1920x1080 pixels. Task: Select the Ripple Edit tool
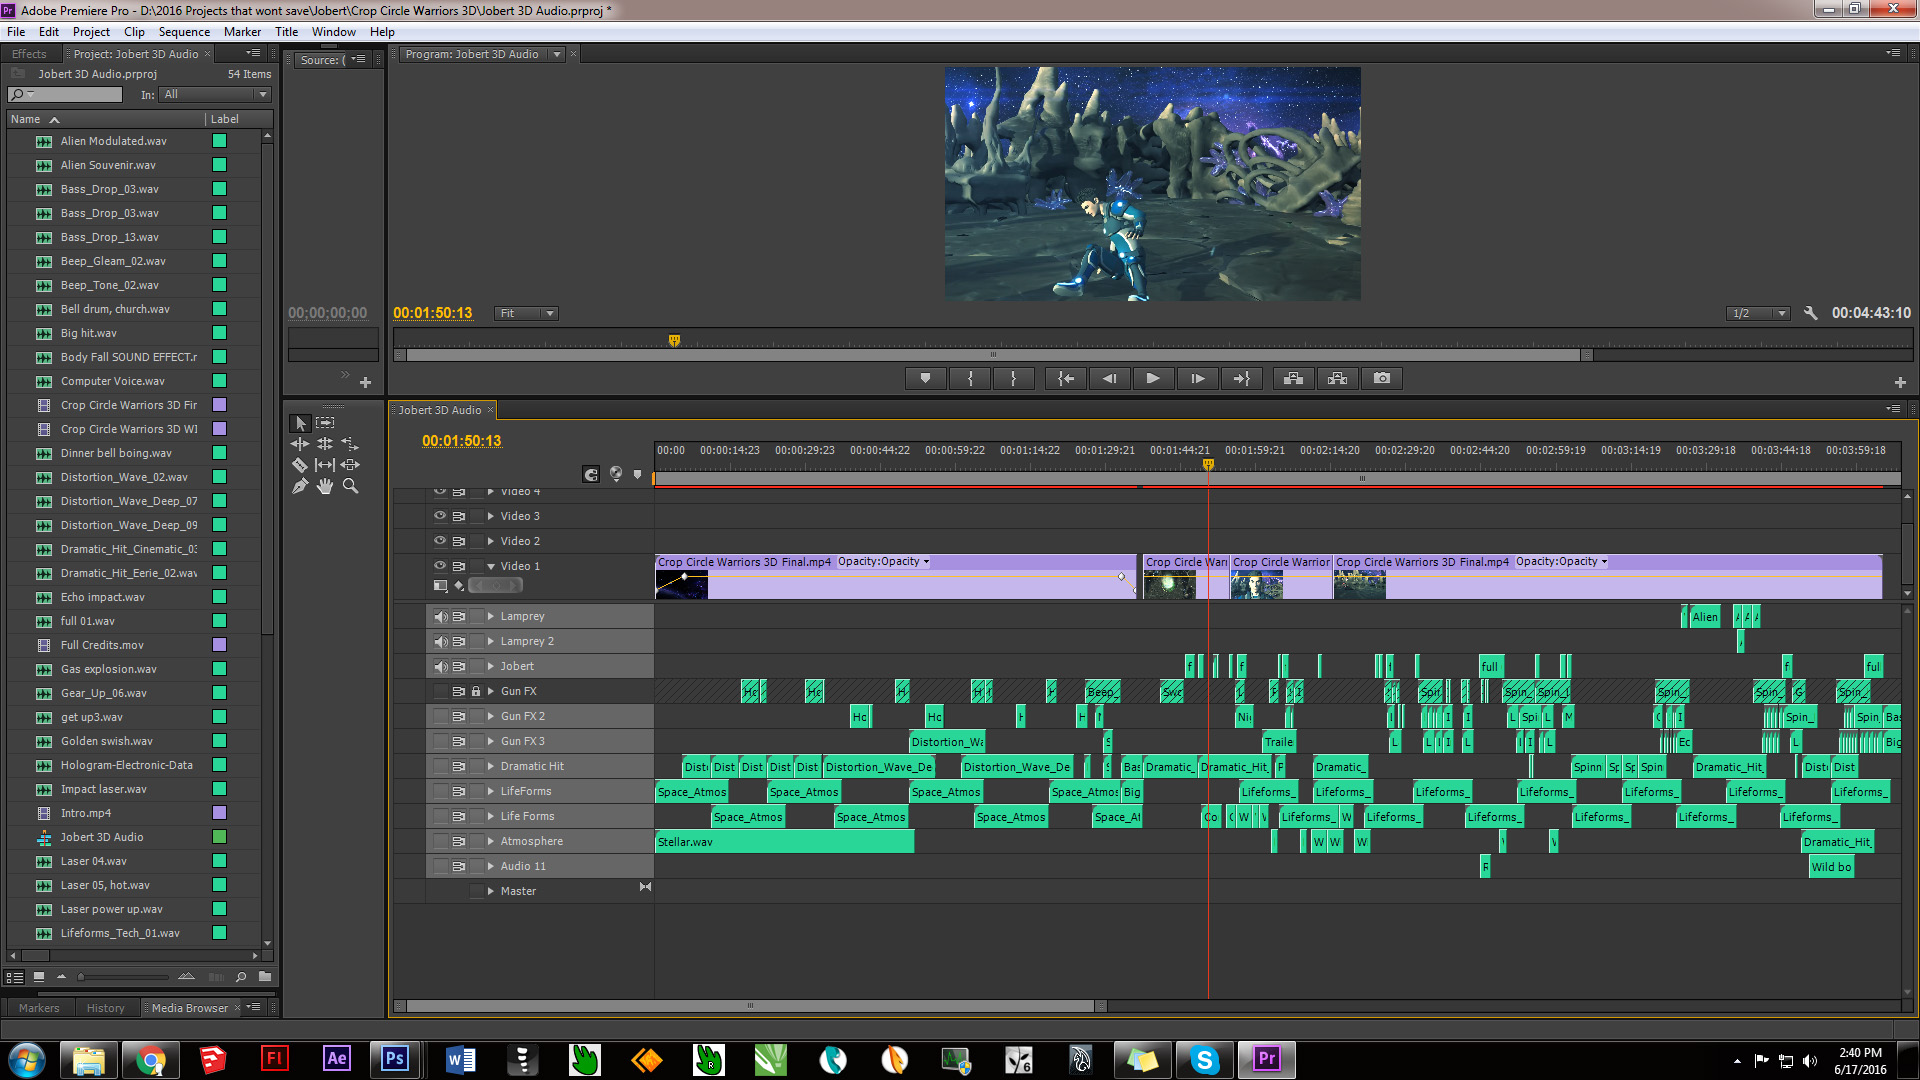point(299,444)
